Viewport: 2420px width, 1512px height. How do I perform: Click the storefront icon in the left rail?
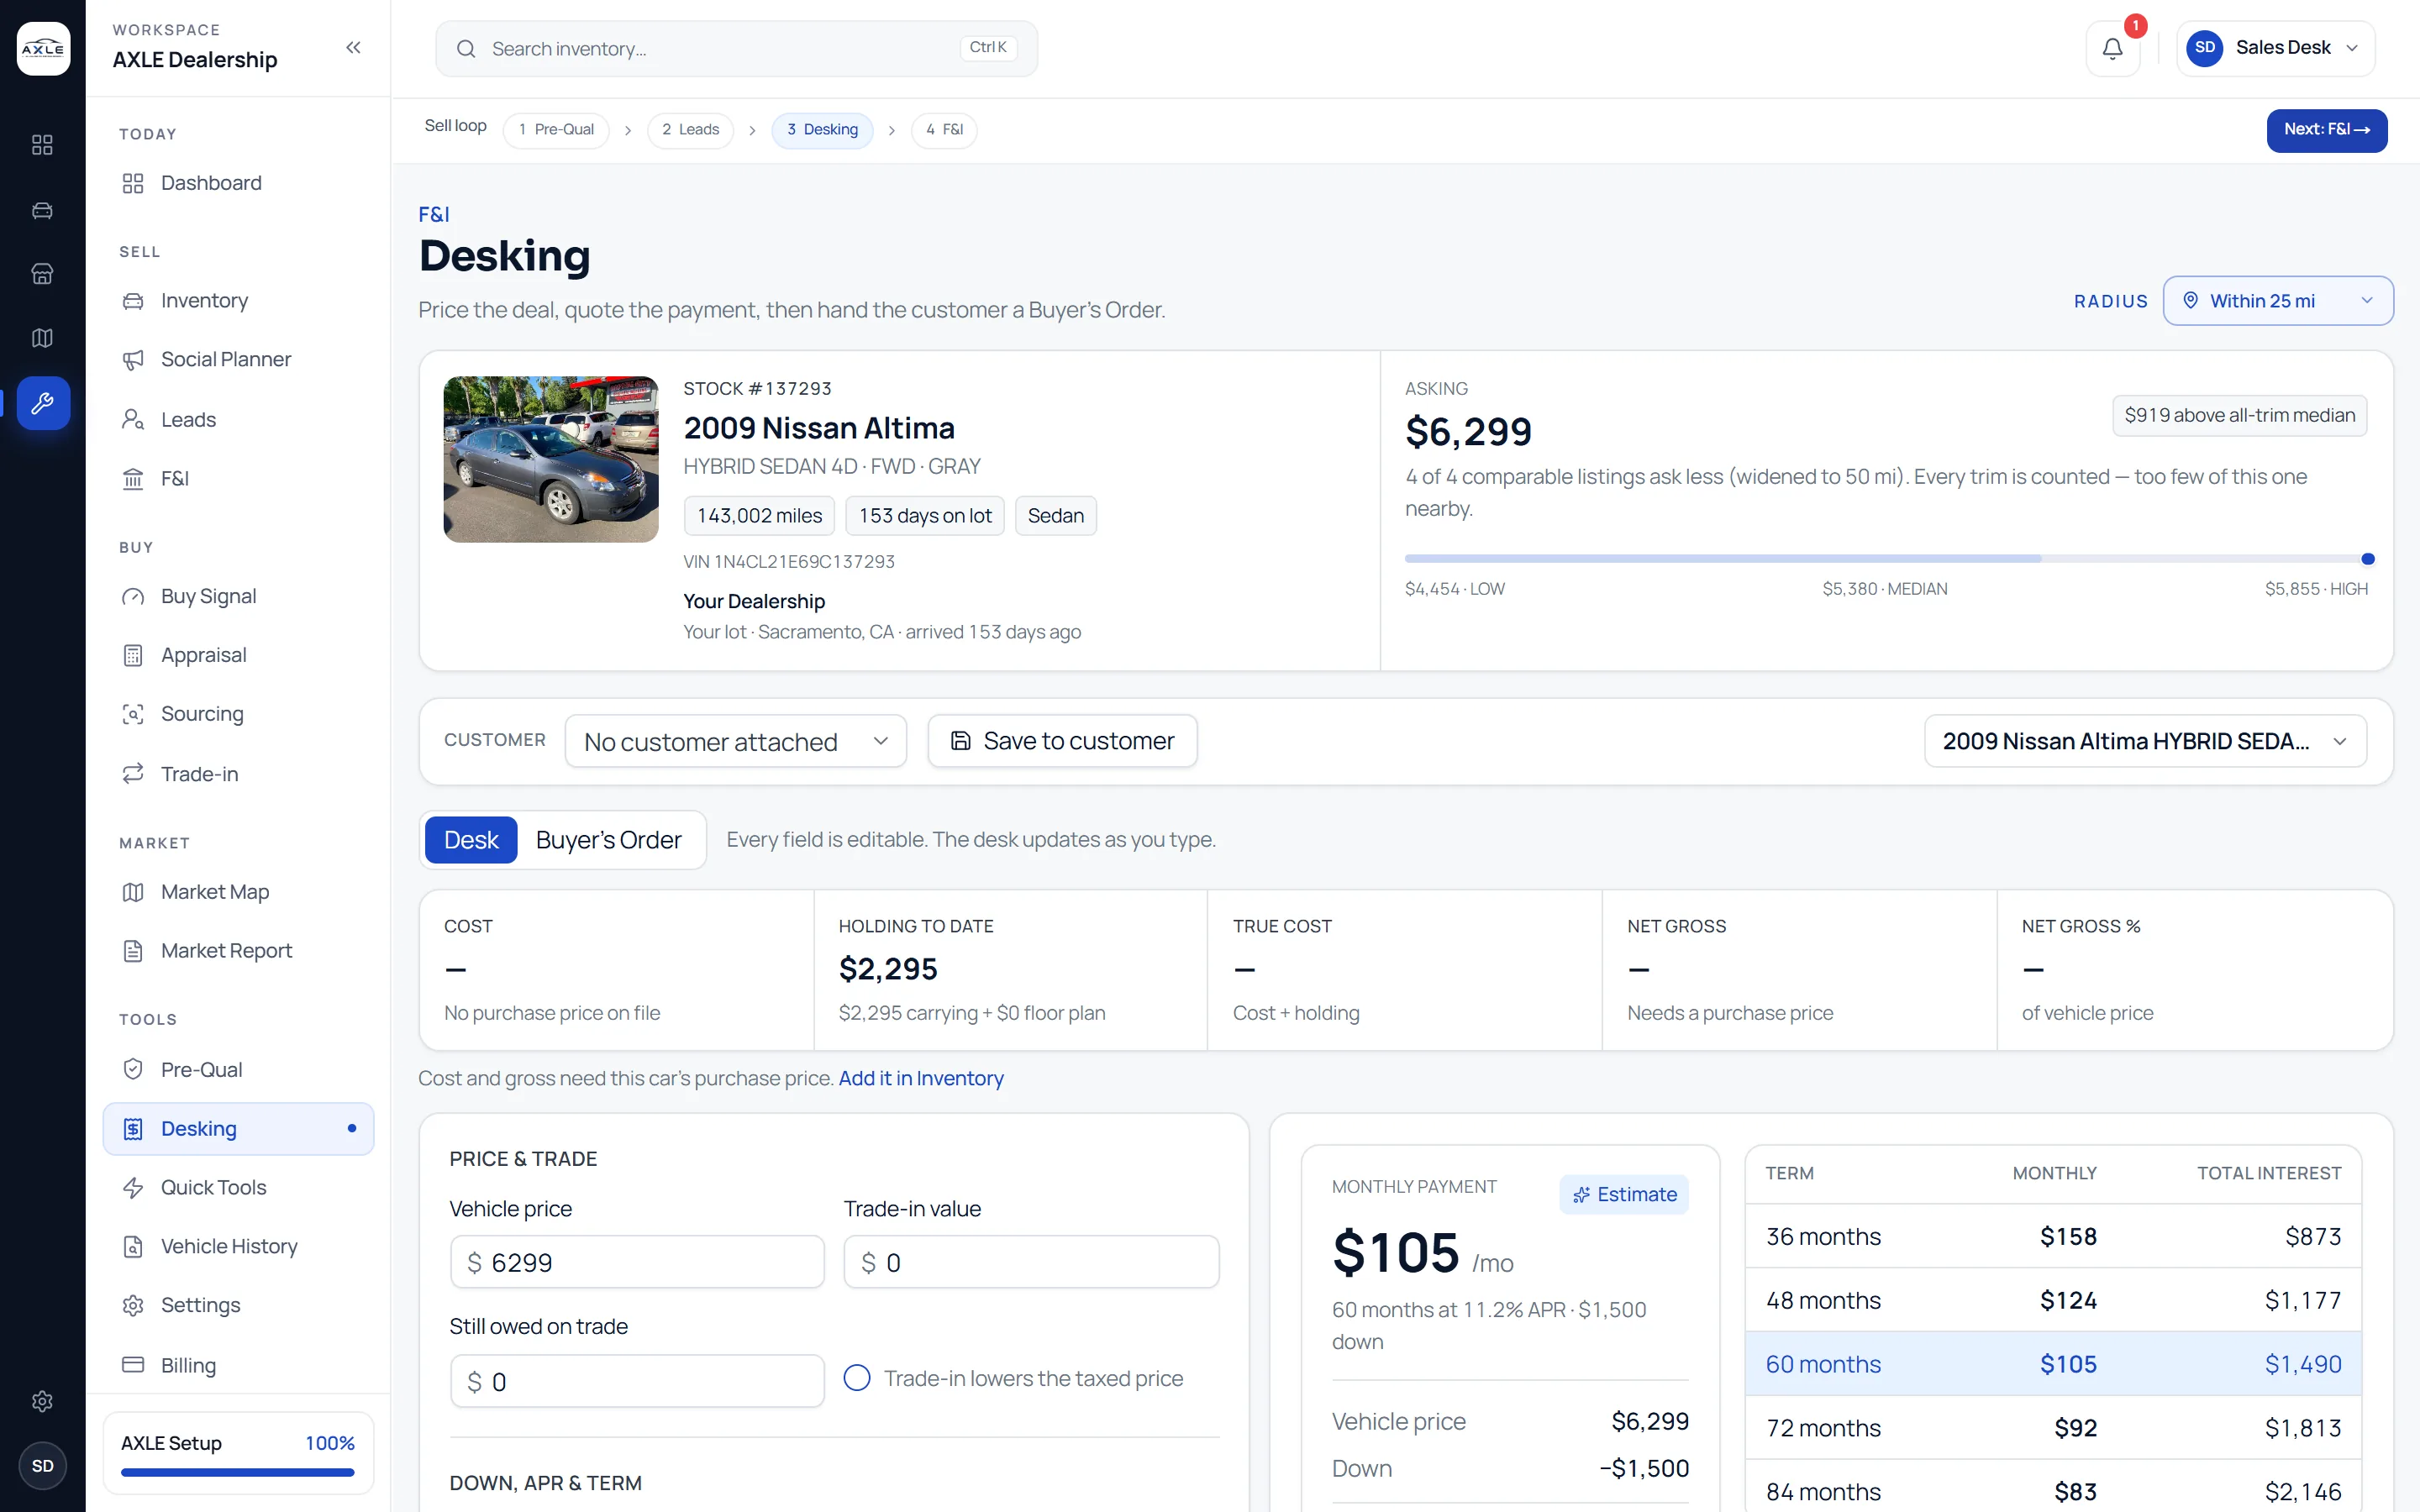point(42,274)
